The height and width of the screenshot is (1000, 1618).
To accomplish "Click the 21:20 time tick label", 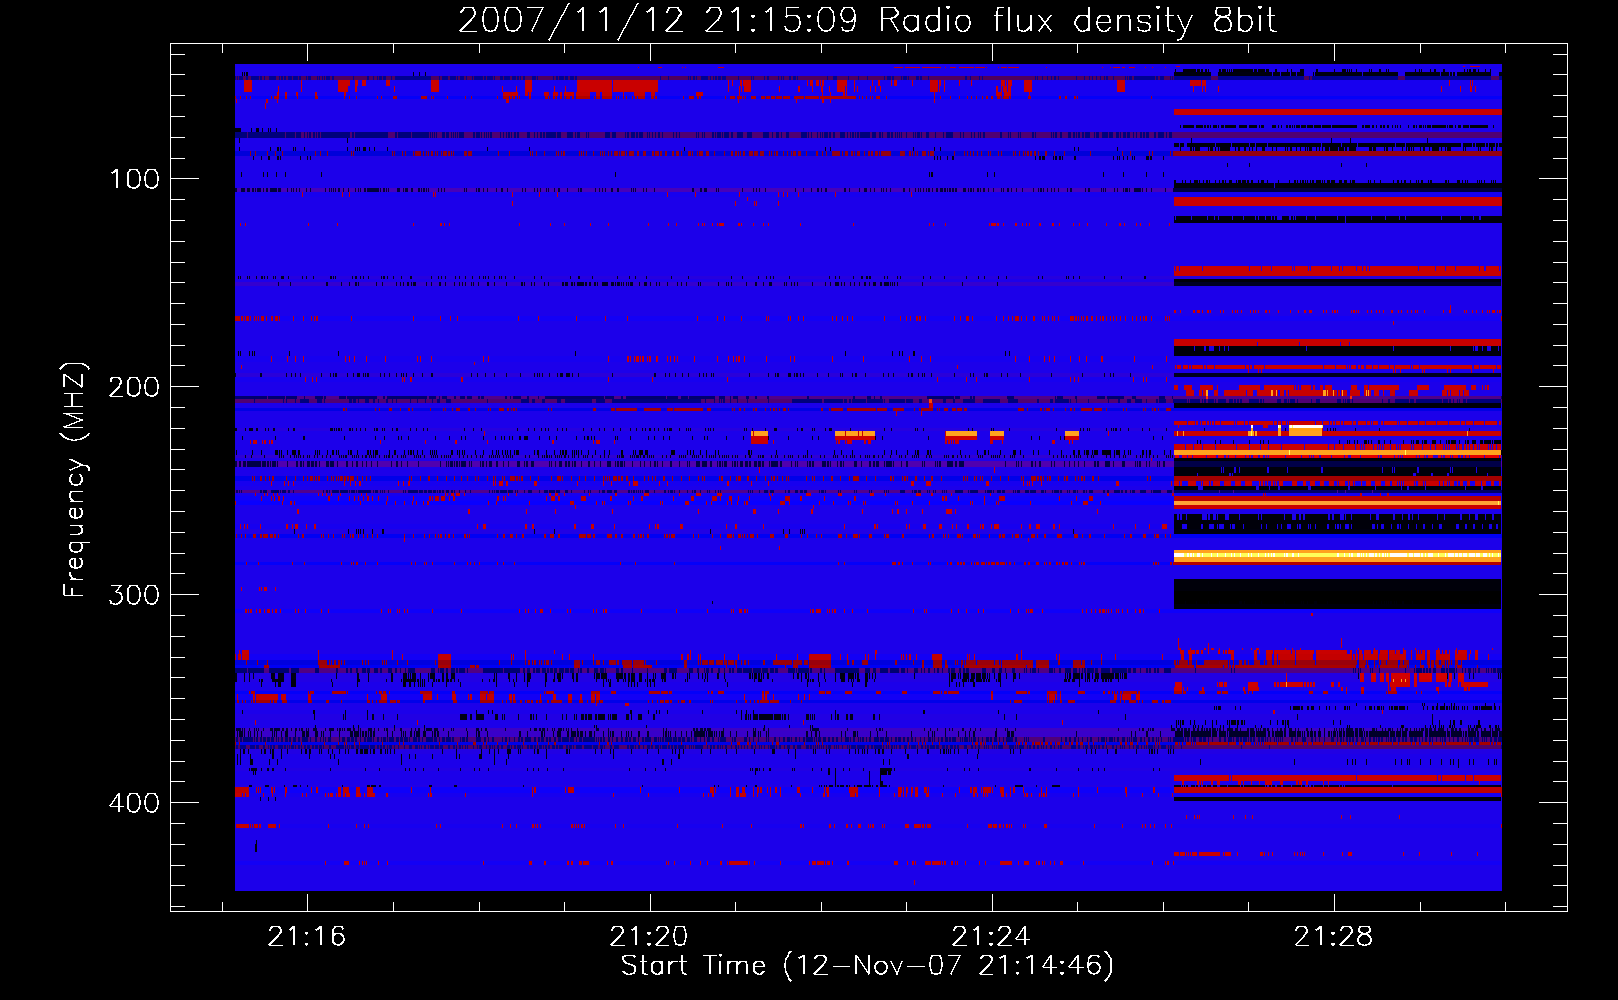I will 649,936.
